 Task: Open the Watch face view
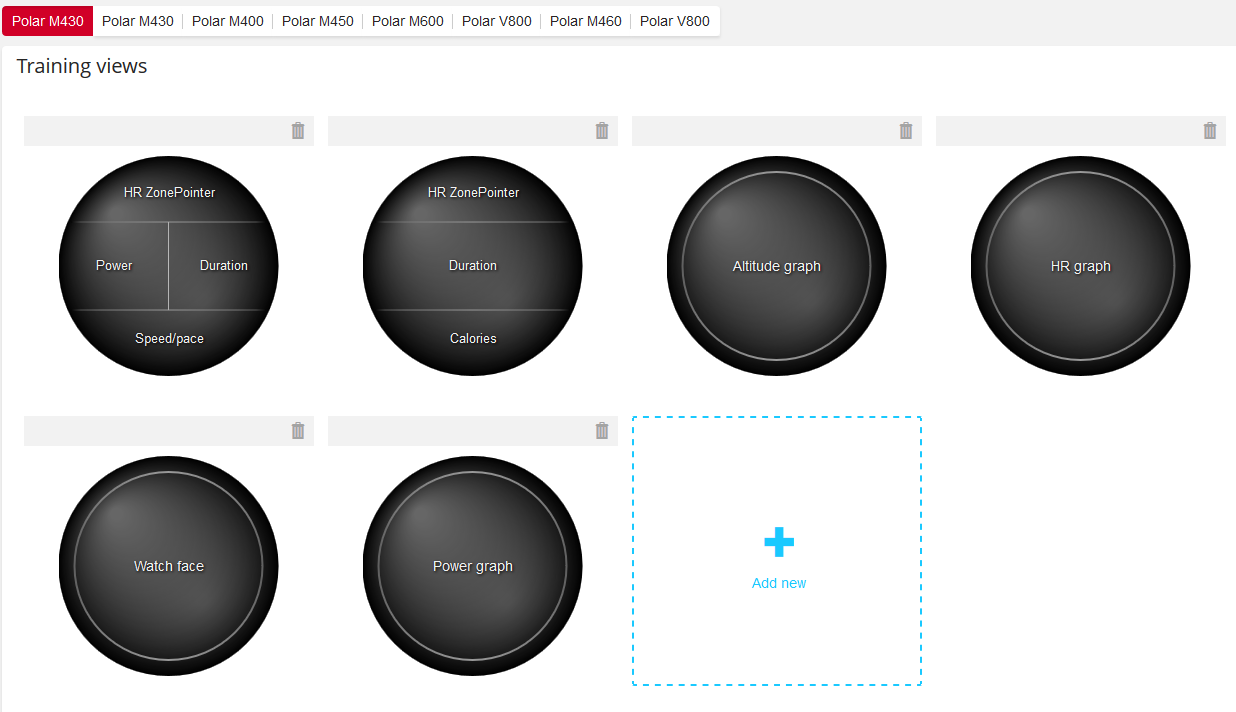click(169, 566)
